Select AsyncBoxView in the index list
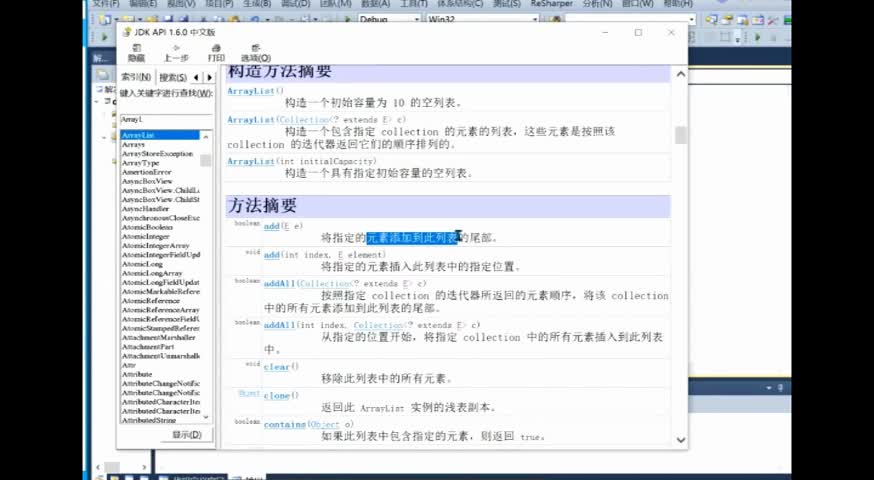 pos(147,181)
